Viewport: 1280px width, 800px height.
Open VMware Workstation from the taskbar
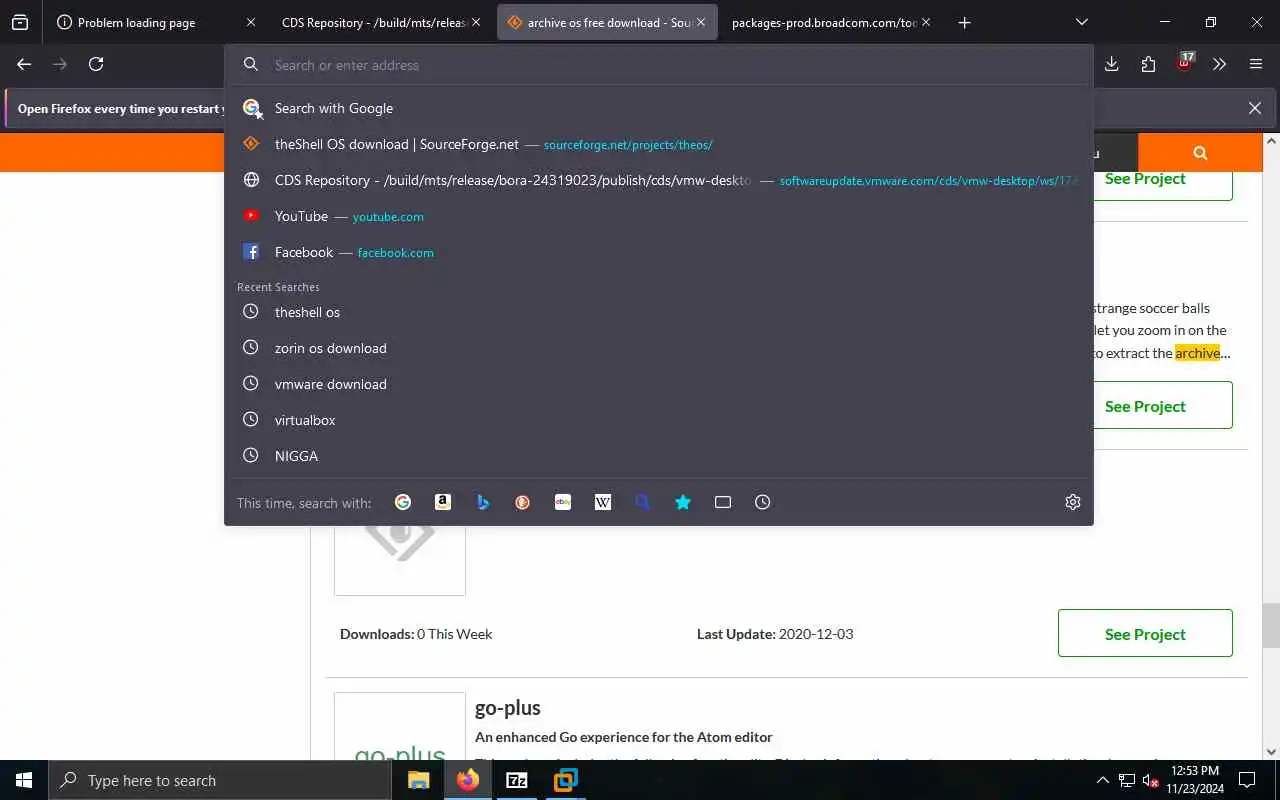click(x=565, y=780)
